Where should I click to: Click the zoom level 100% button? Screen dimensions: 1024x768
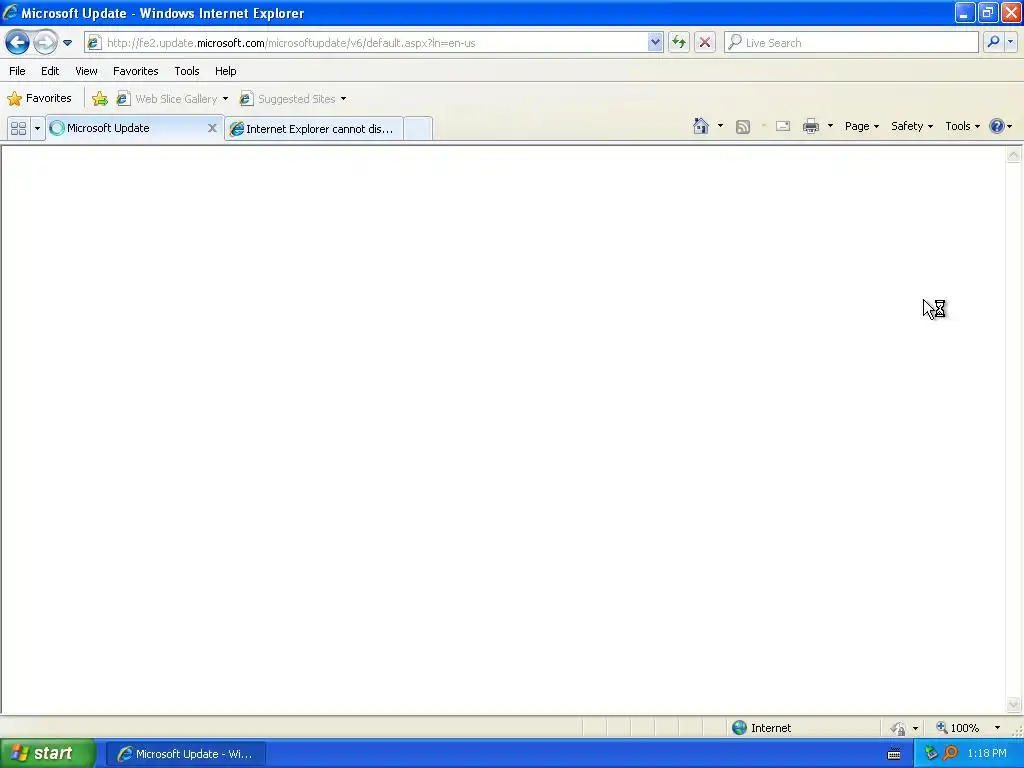[x=957, y=728]
